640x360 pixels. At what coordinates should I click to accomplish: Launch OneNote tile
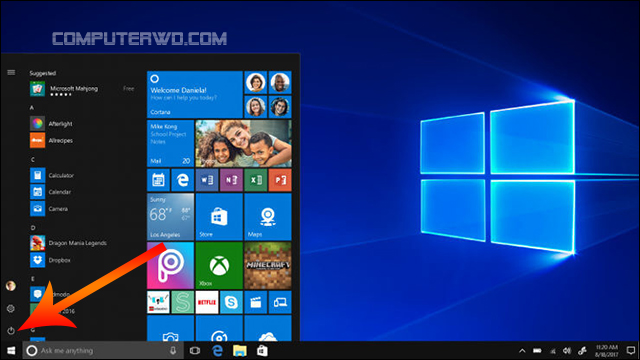click(231, 180)
